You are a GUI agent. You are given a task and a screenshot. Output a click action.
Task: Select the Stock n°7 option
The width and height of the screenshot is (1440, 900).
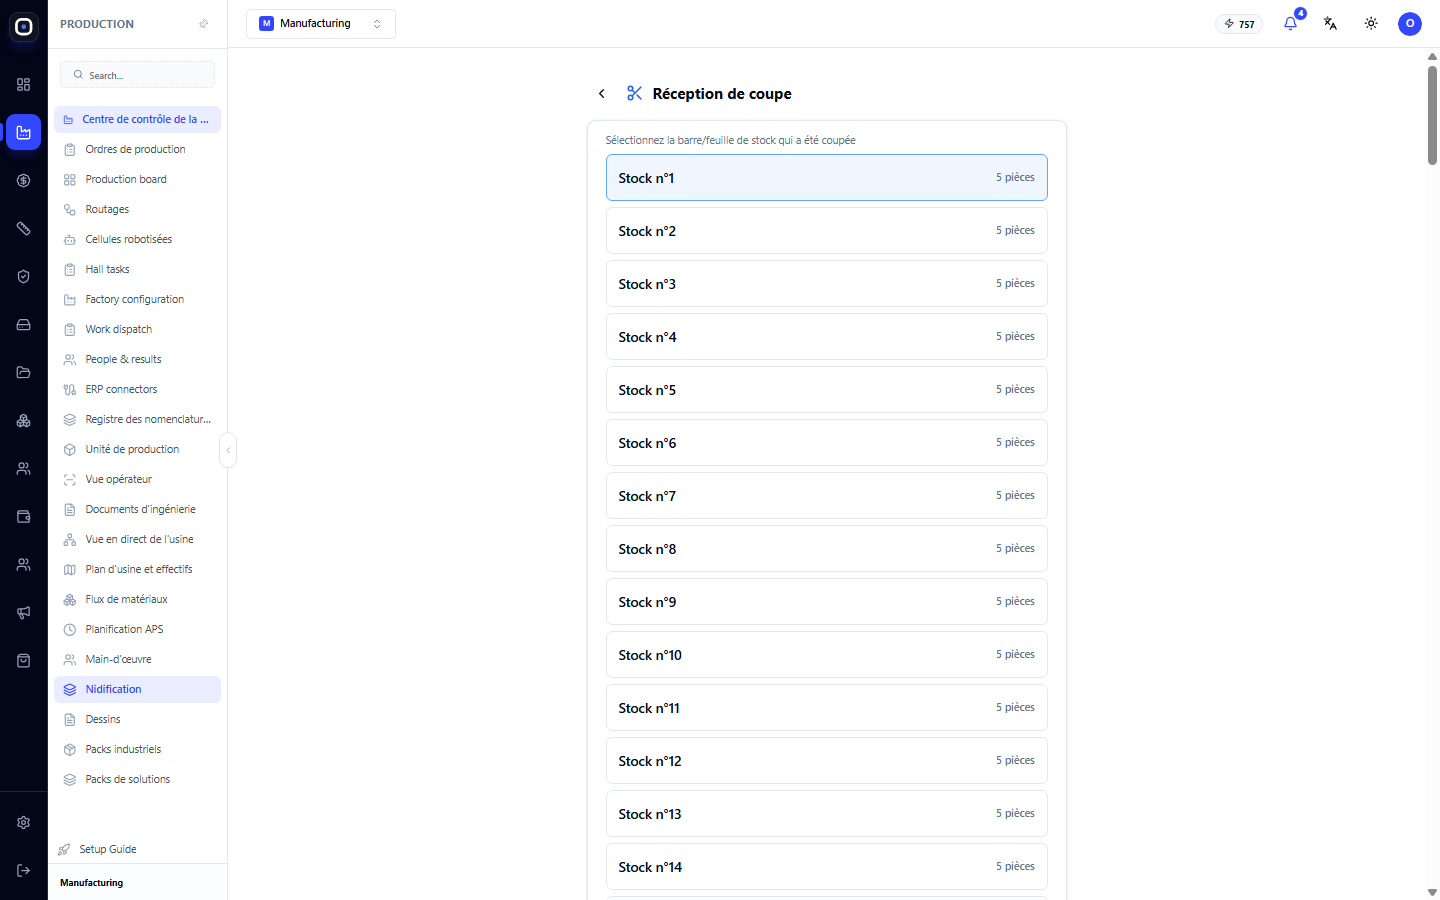(826, 495)
